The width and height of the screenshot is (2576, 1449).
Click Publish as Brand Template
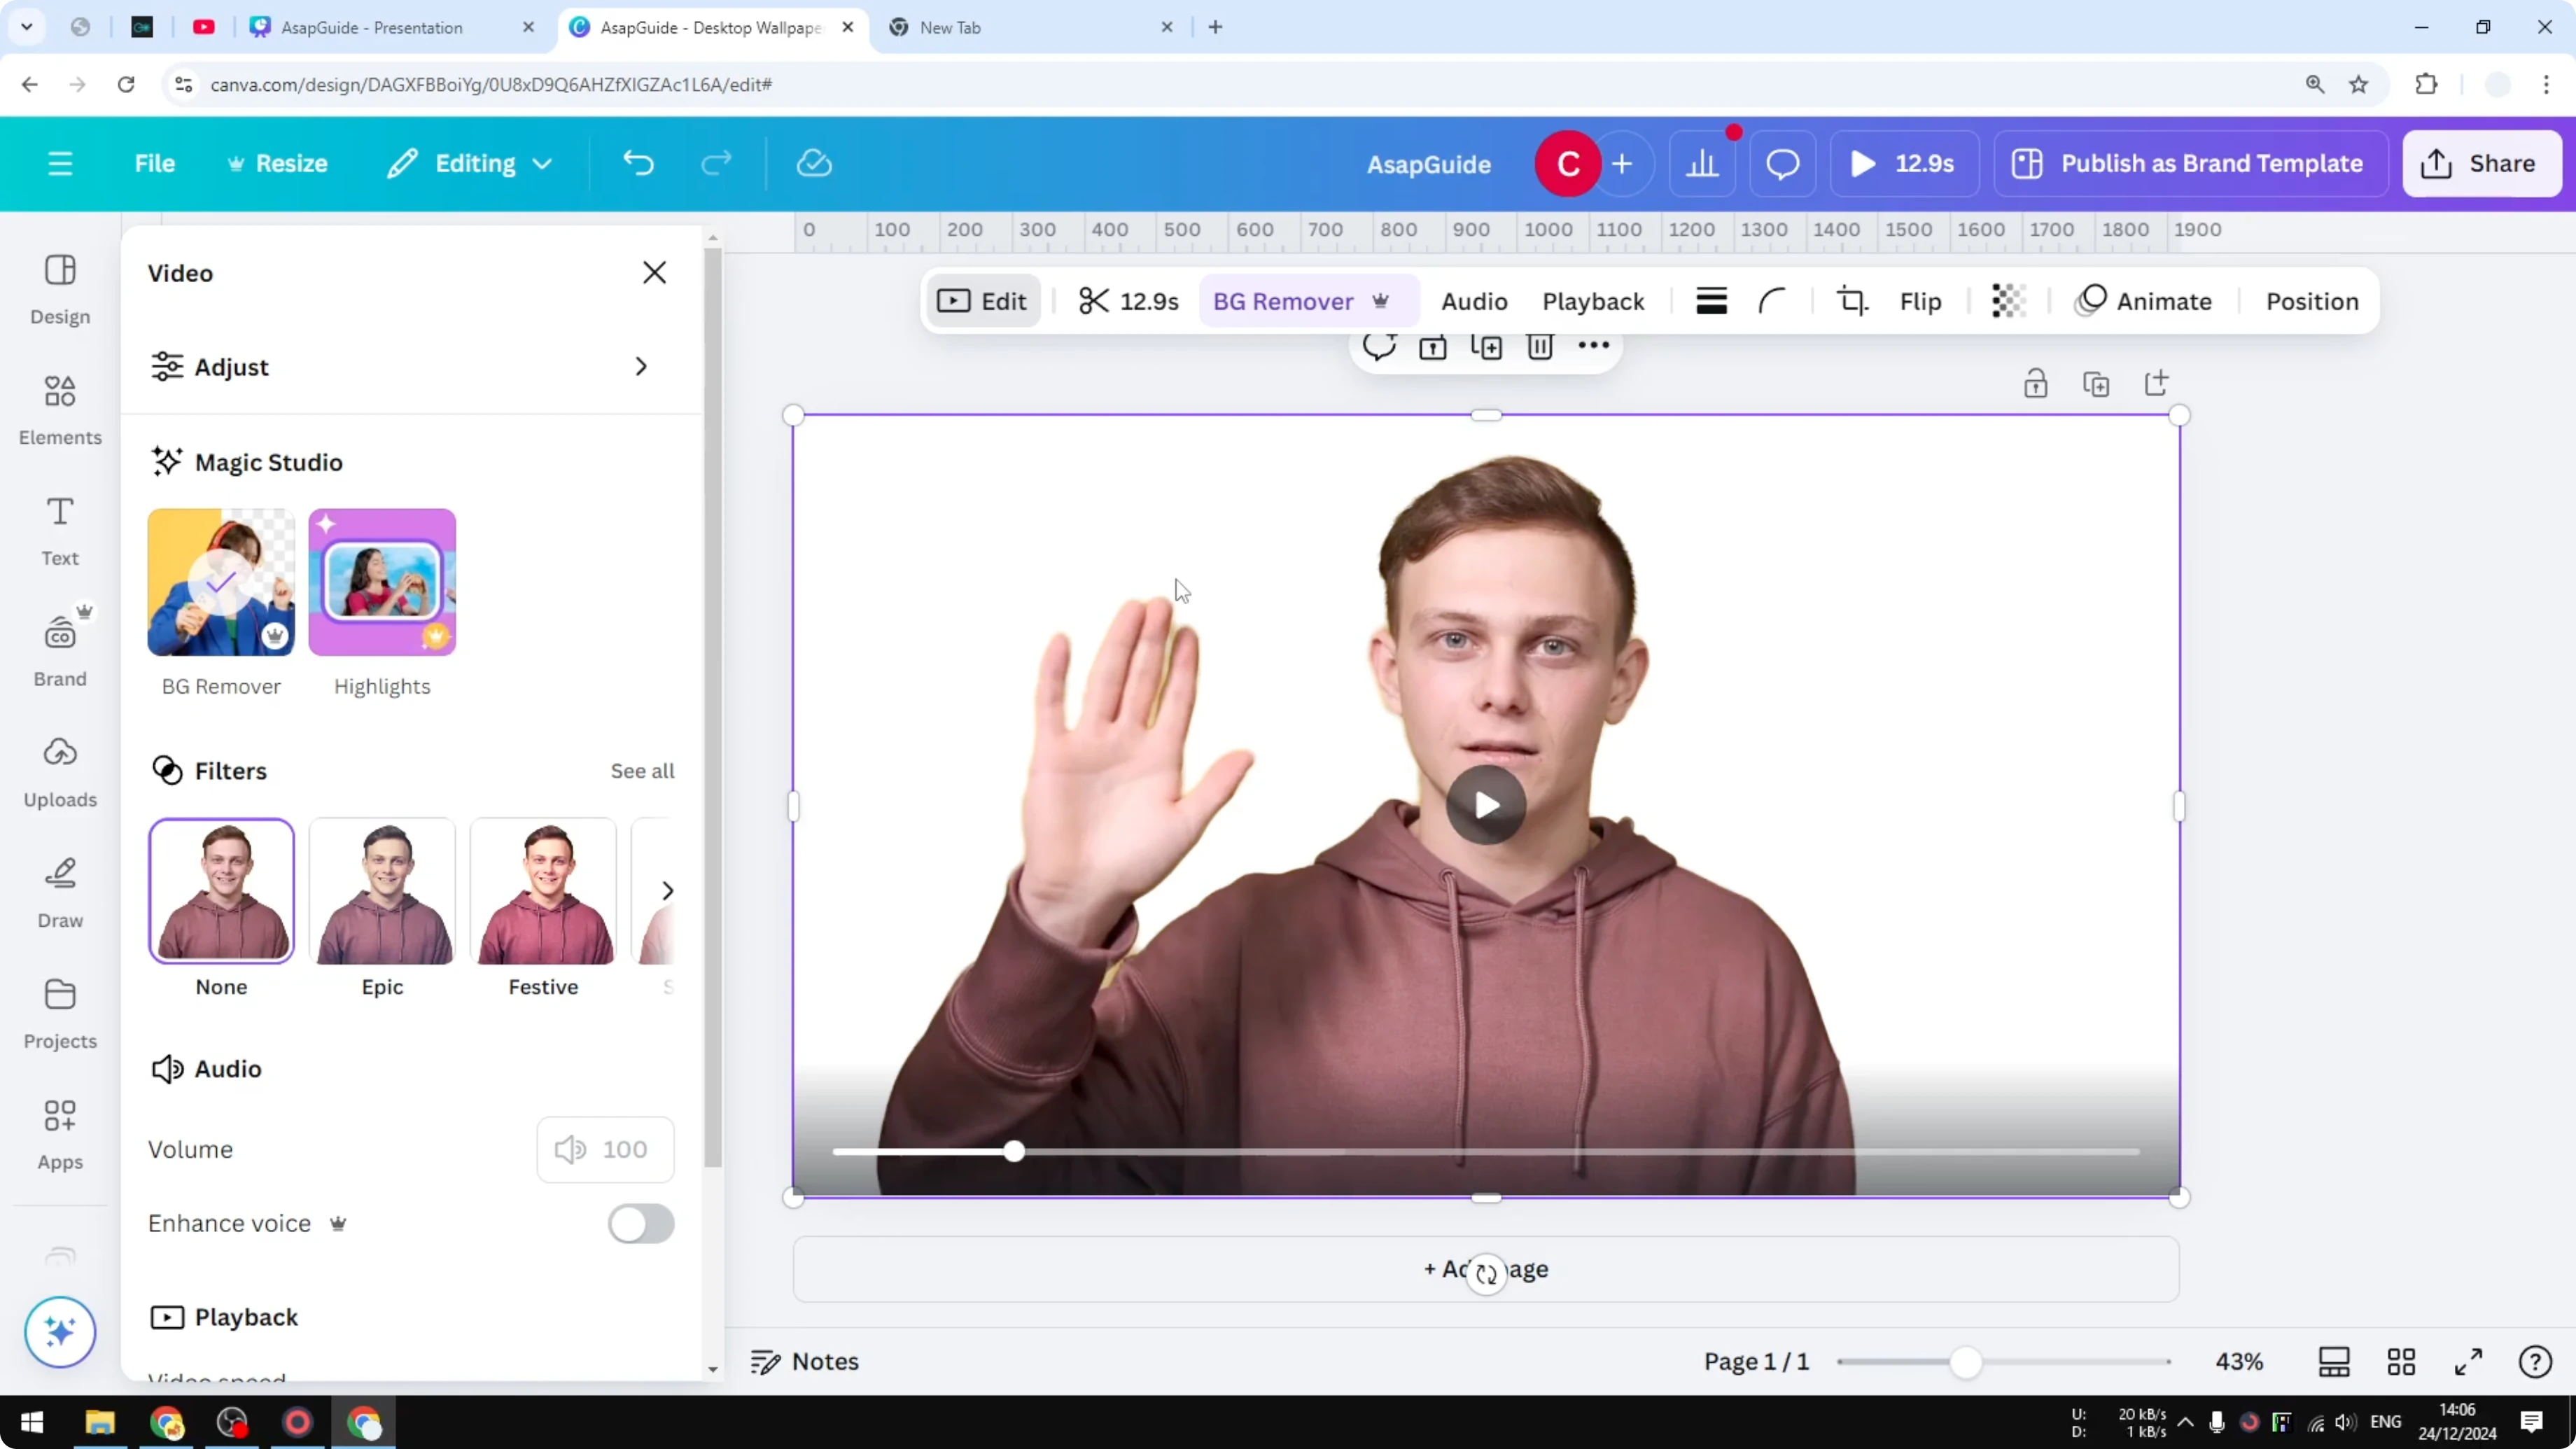(2189, 163)
